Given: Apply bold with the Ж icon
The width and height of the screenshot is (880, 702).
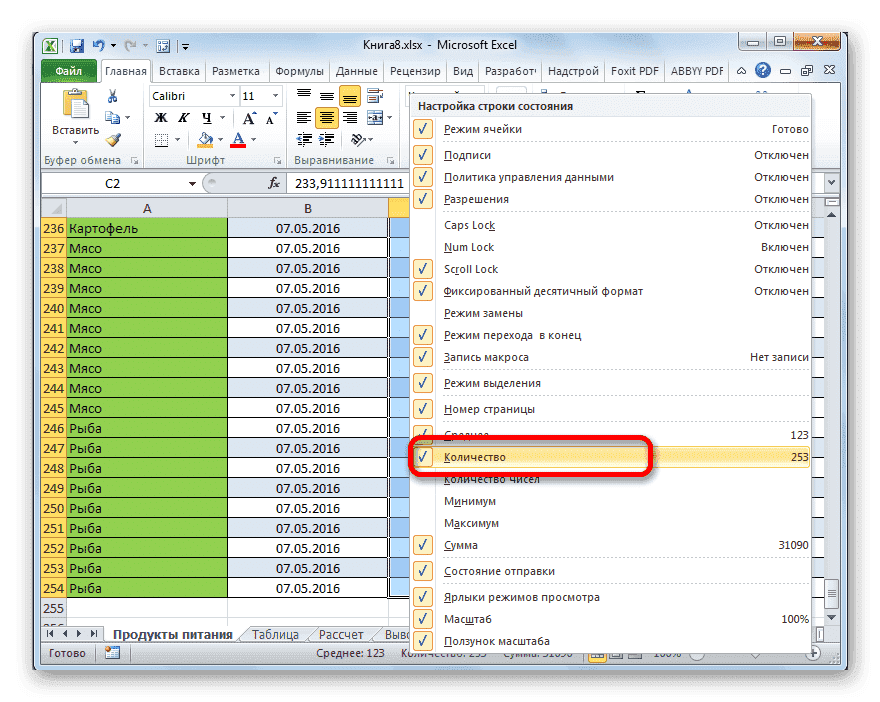Looking at the screenshot, I should point(160,117).
